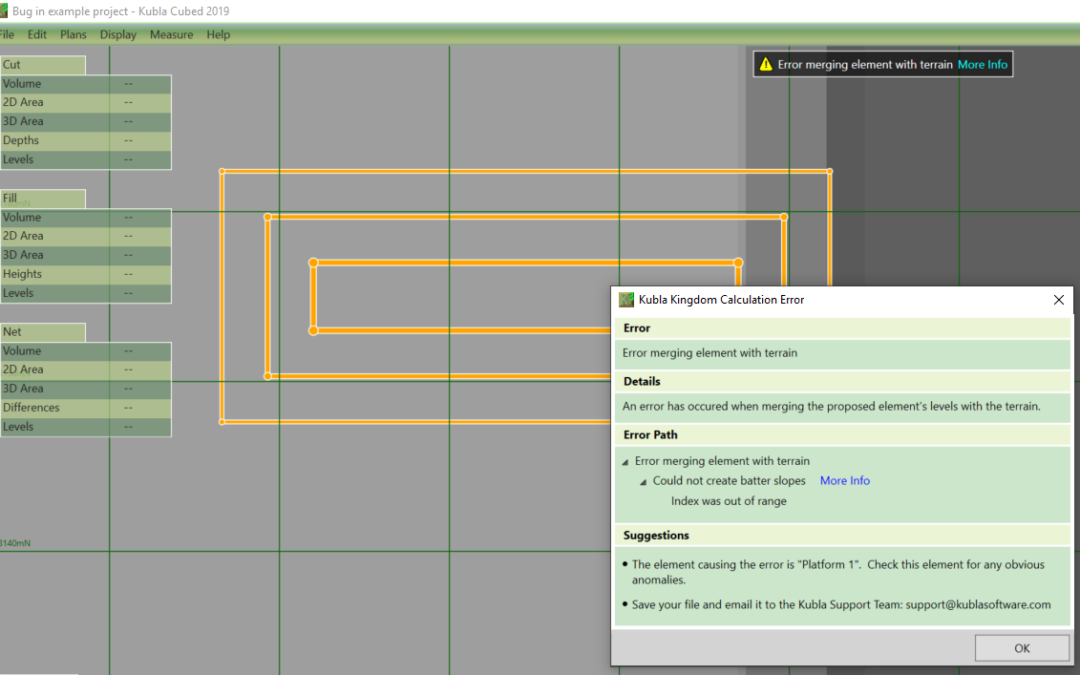
Task: Click the 'Error merging element with terrain' banner text
Action: (865, 65)
